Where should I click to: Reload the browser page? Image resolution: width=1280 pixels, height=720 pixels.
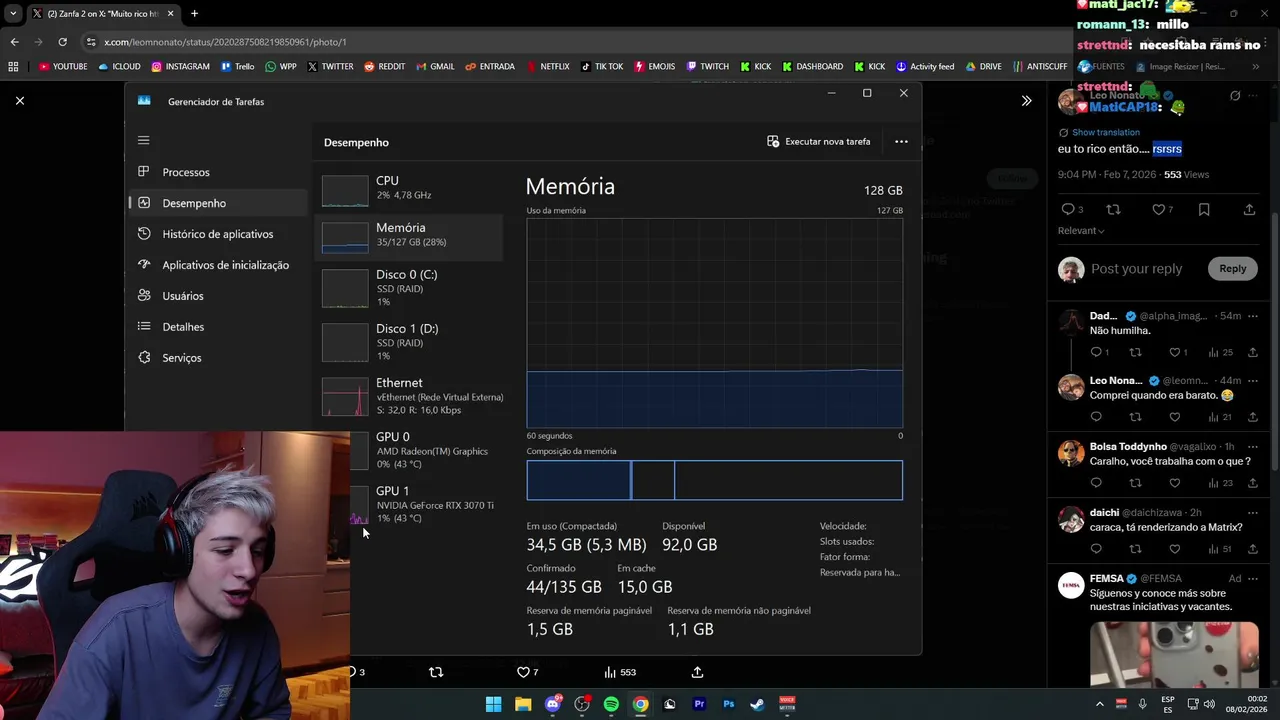(62, 42)
